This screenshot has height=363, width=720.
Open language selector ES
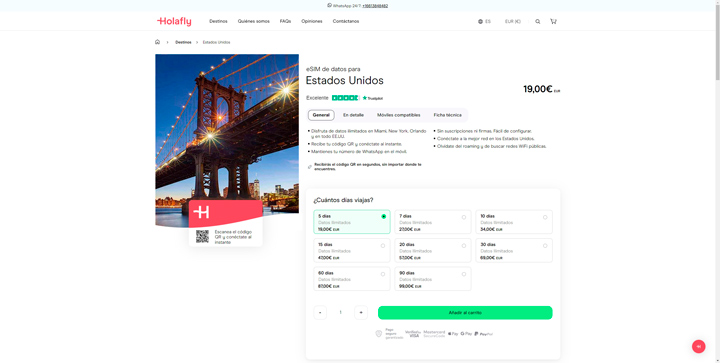[484, 22]
